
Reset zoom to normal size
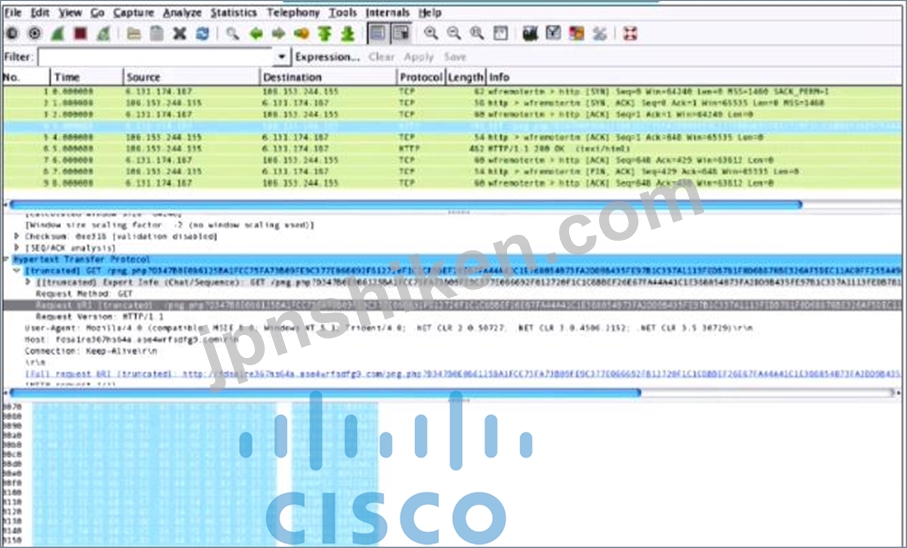477,34
